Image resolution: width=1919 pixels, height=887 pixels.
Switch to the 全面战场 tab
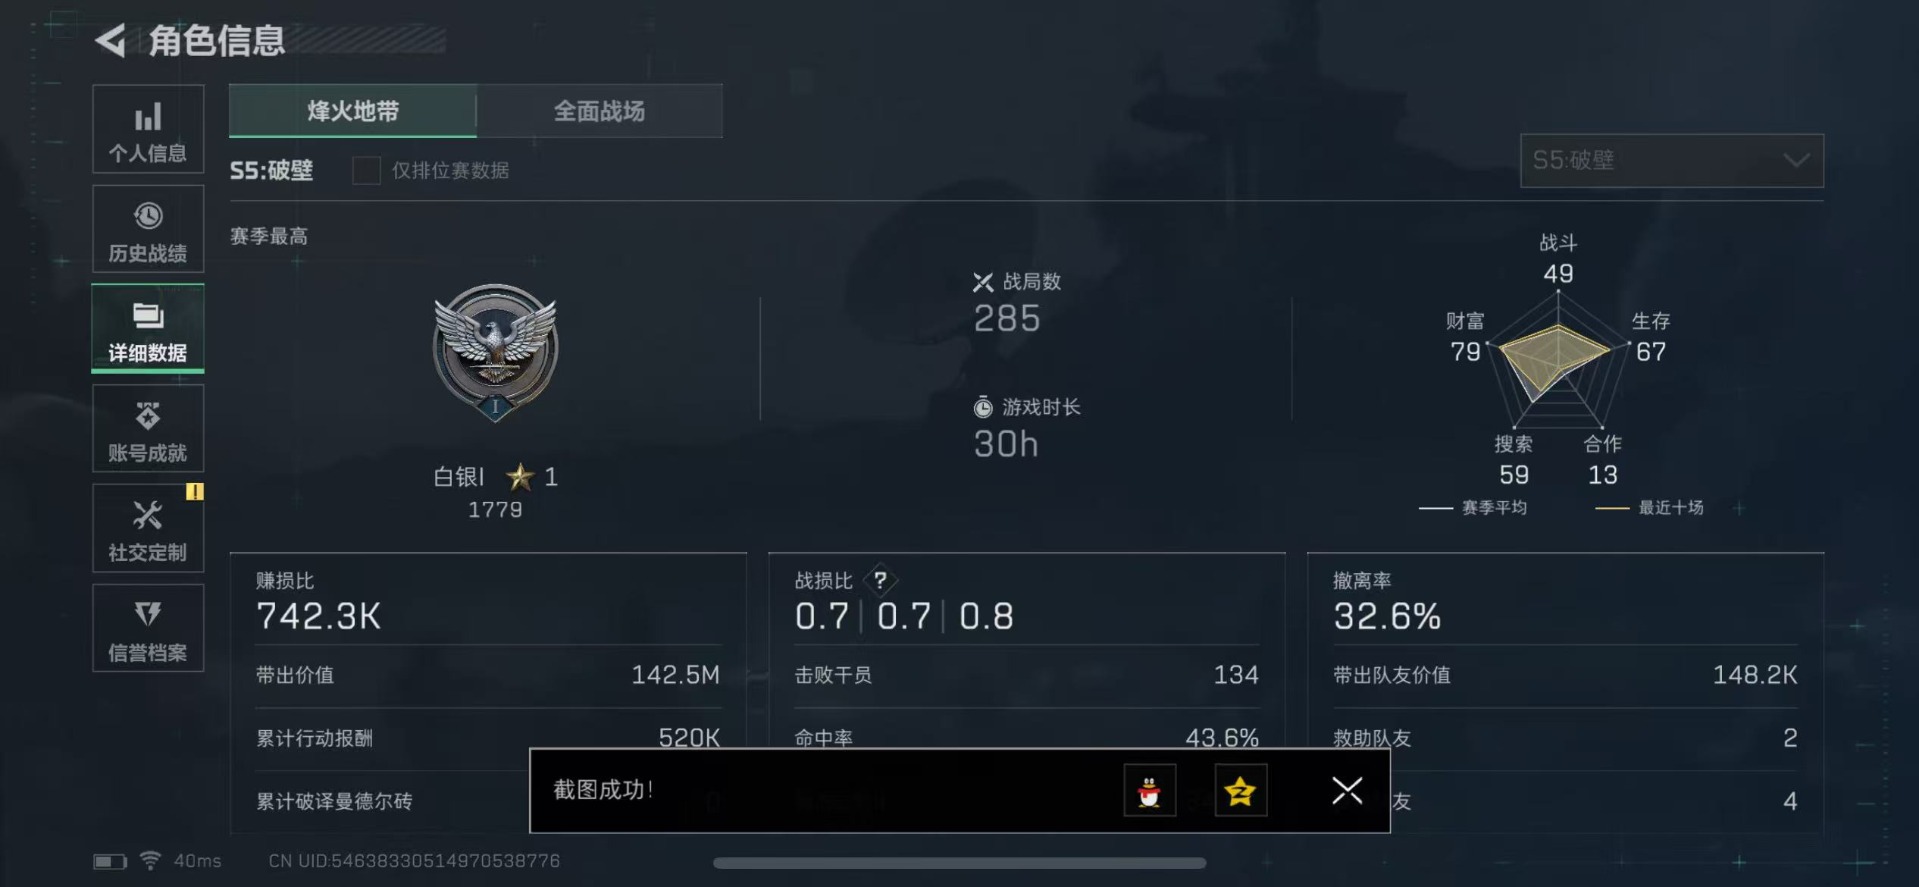599,111
